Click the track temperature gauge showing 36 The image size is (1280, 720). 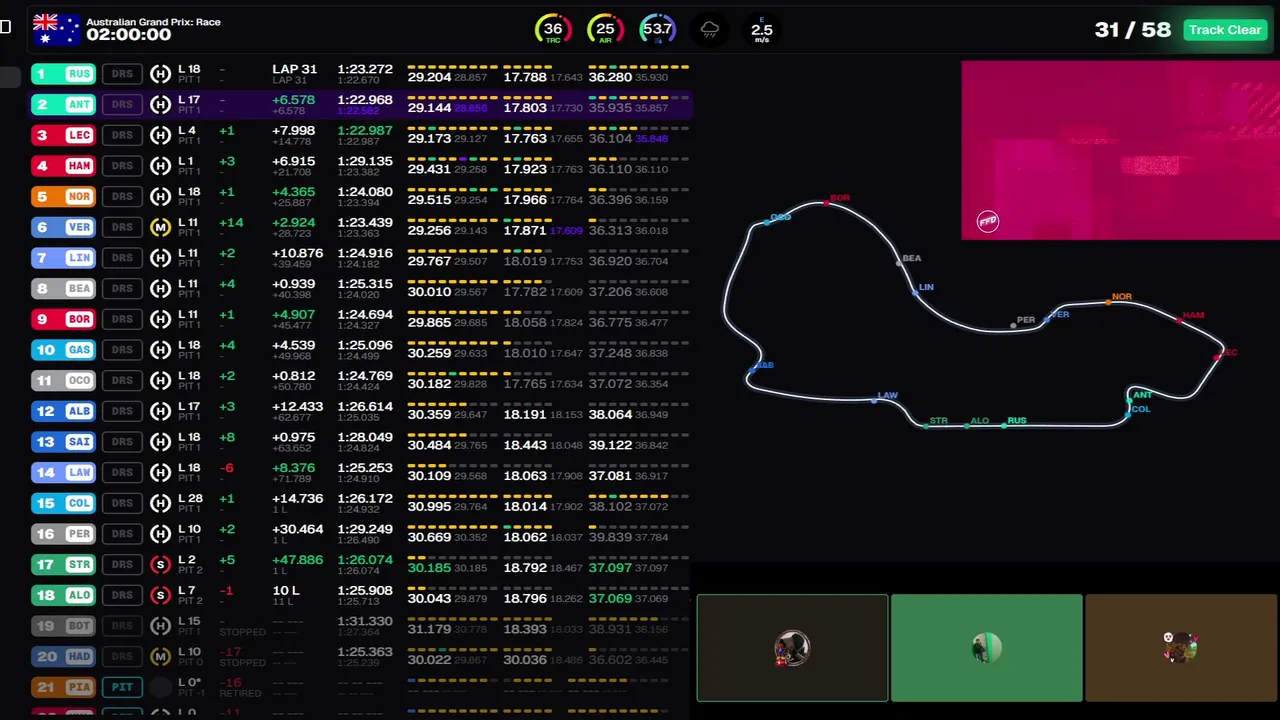click(553, 29)
